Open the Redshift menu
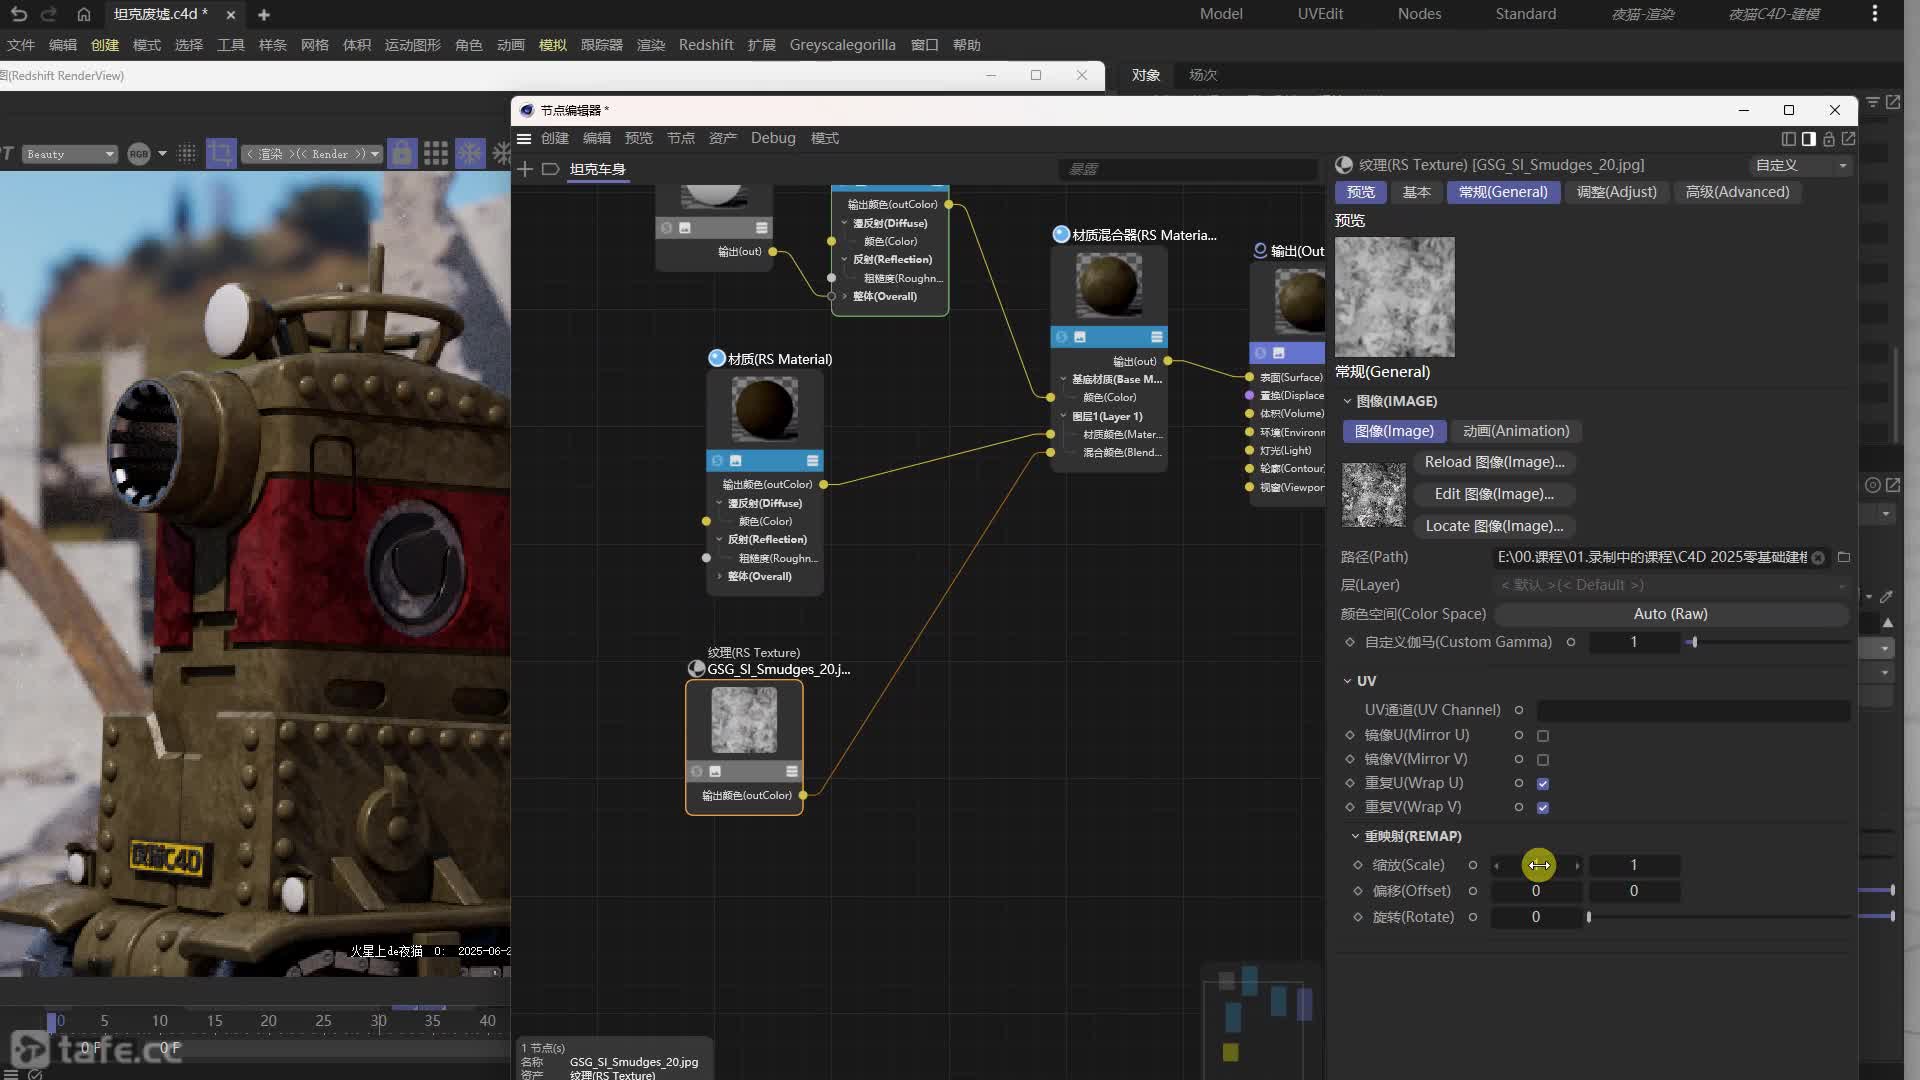 pos(705,45)
